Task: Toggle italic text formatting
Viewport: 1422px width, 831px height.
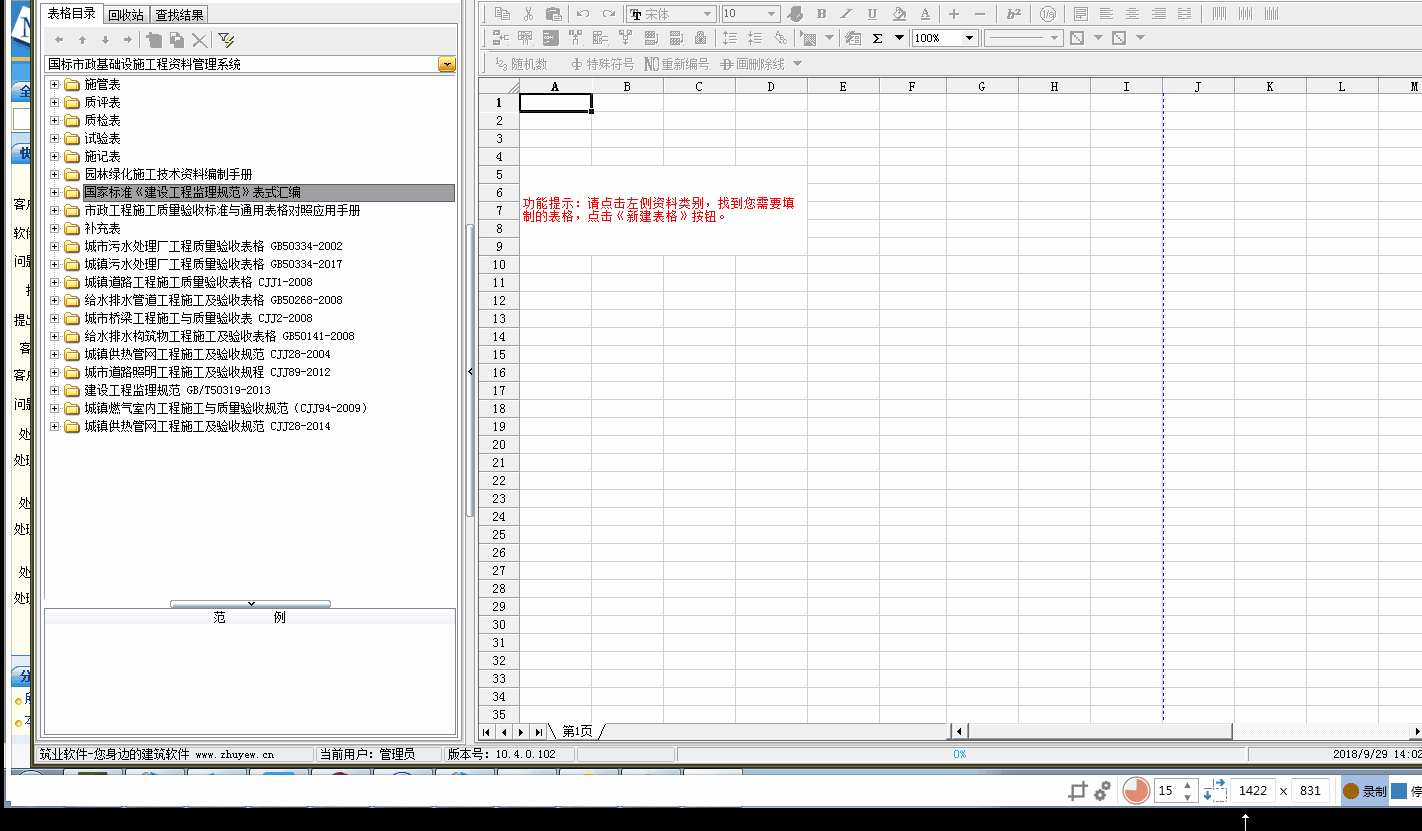Action: pyautogui.click(x=847, y=14)
